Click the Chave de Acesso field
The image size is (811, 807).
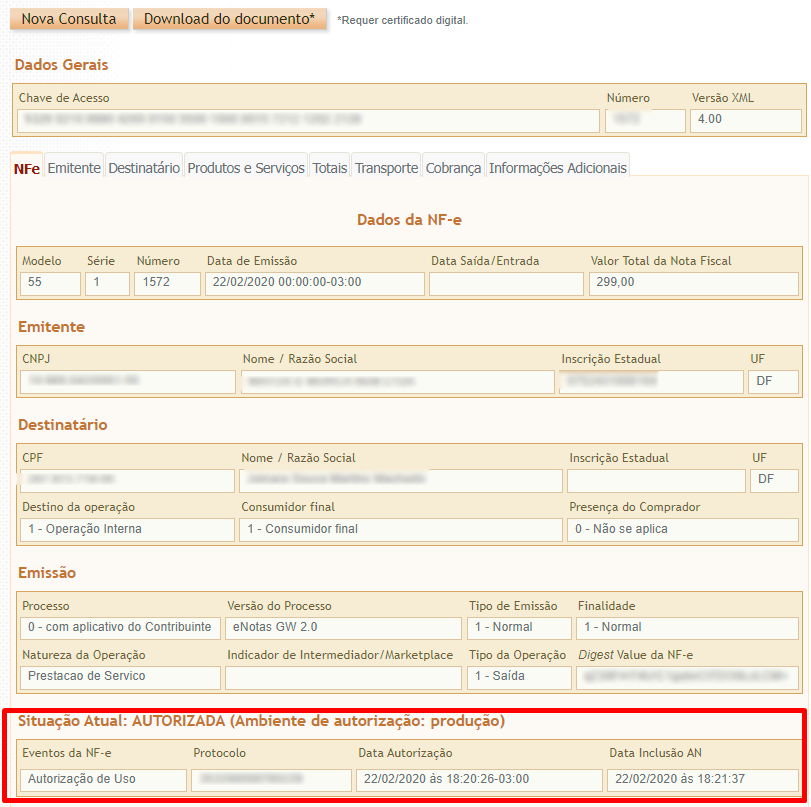point(308,121)
